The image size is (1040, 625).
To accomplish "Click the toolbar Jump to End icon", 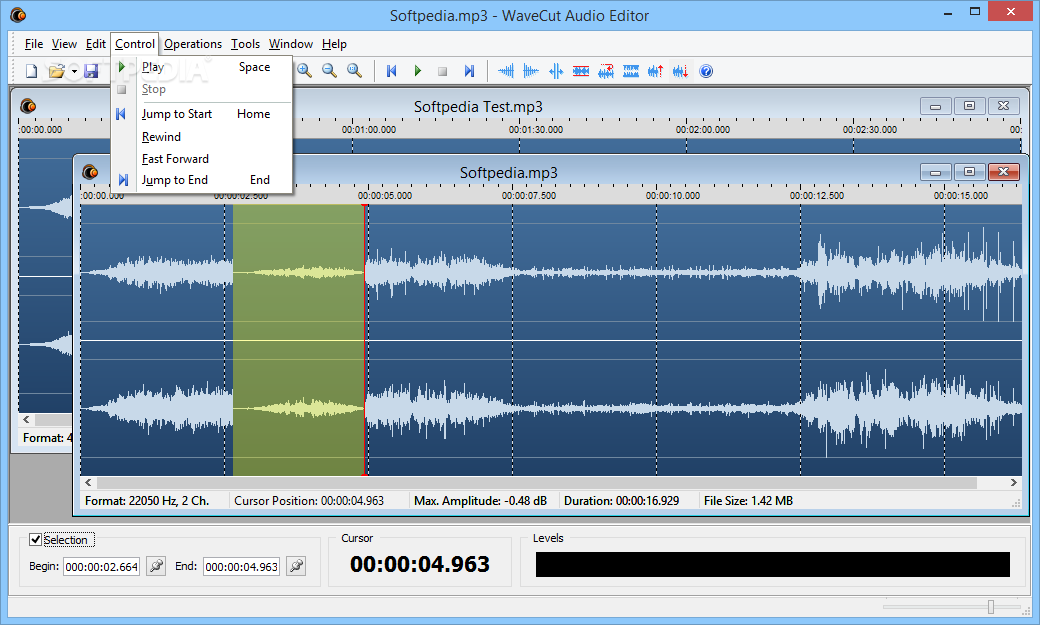I will 469,71.
